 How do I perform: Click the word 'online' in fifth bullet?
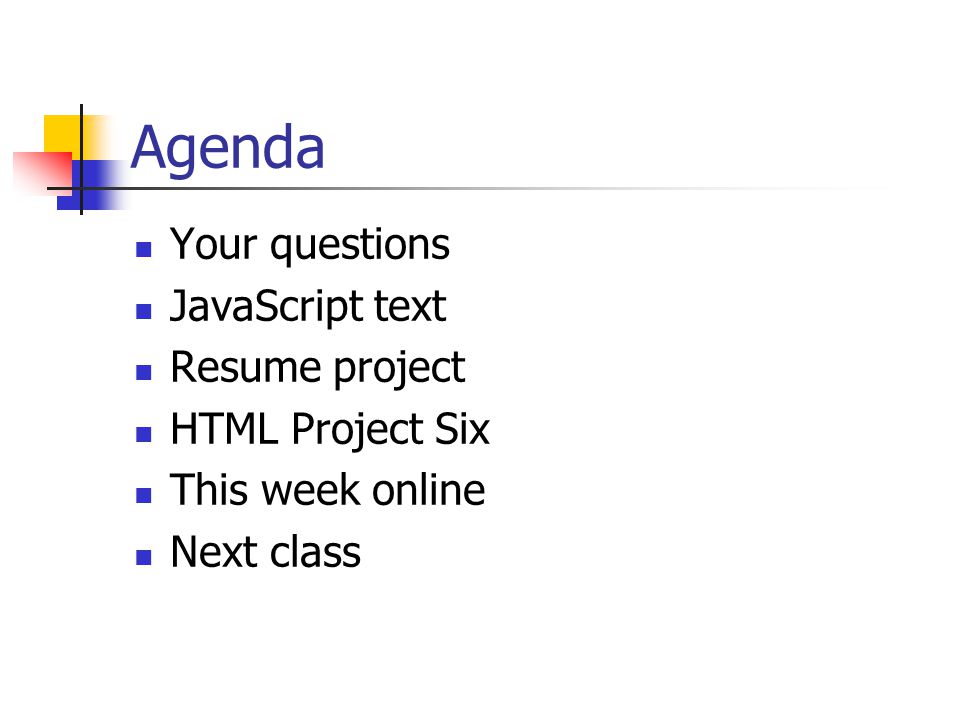tap(429, 490)
